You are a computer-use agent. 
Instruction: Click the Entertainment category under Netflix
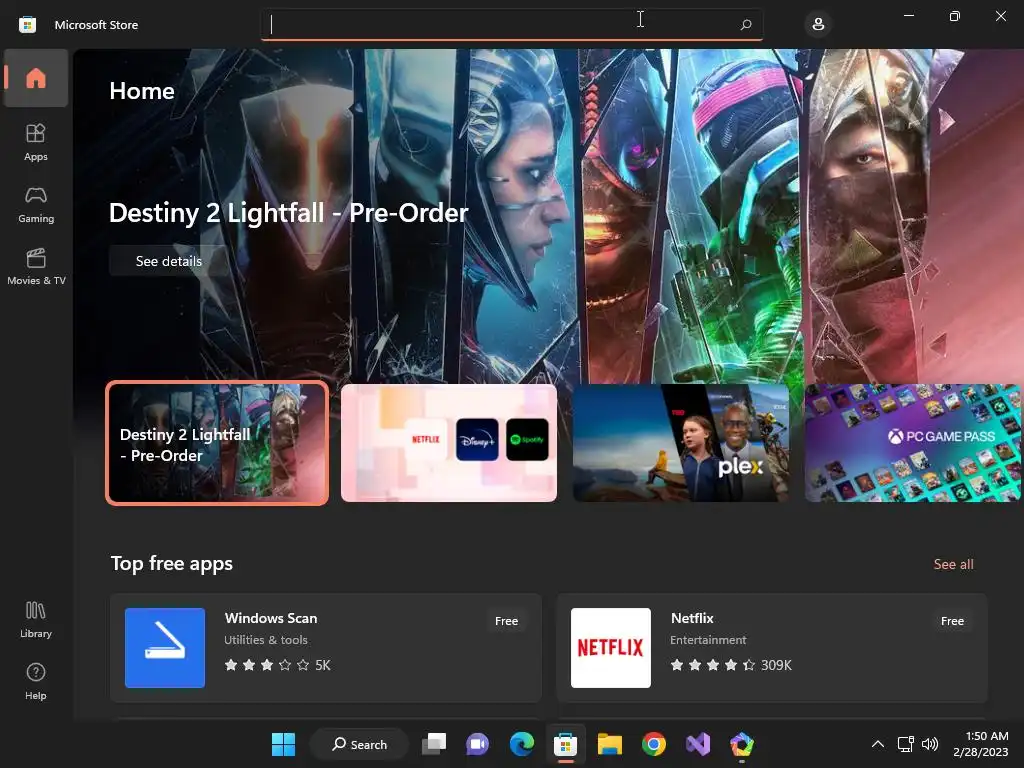tap(708, 640)
